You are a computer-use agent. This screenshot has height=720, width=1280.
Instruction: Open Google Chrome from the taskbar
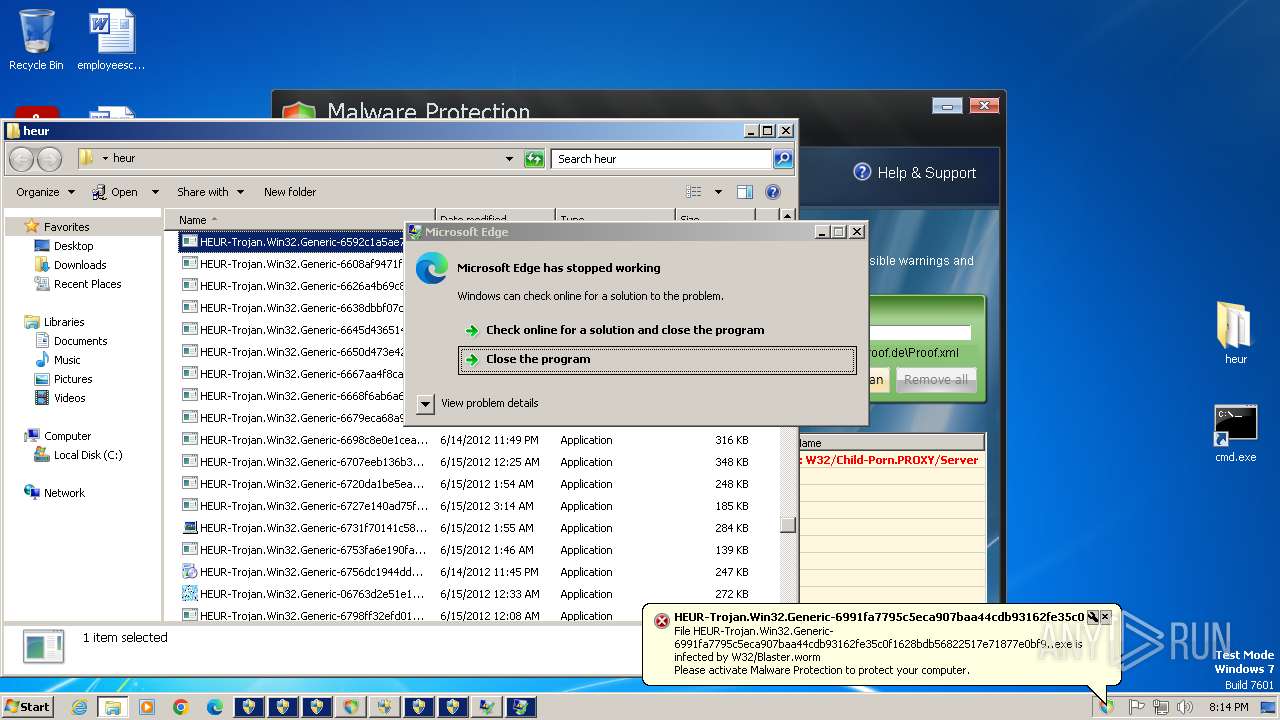181,707
